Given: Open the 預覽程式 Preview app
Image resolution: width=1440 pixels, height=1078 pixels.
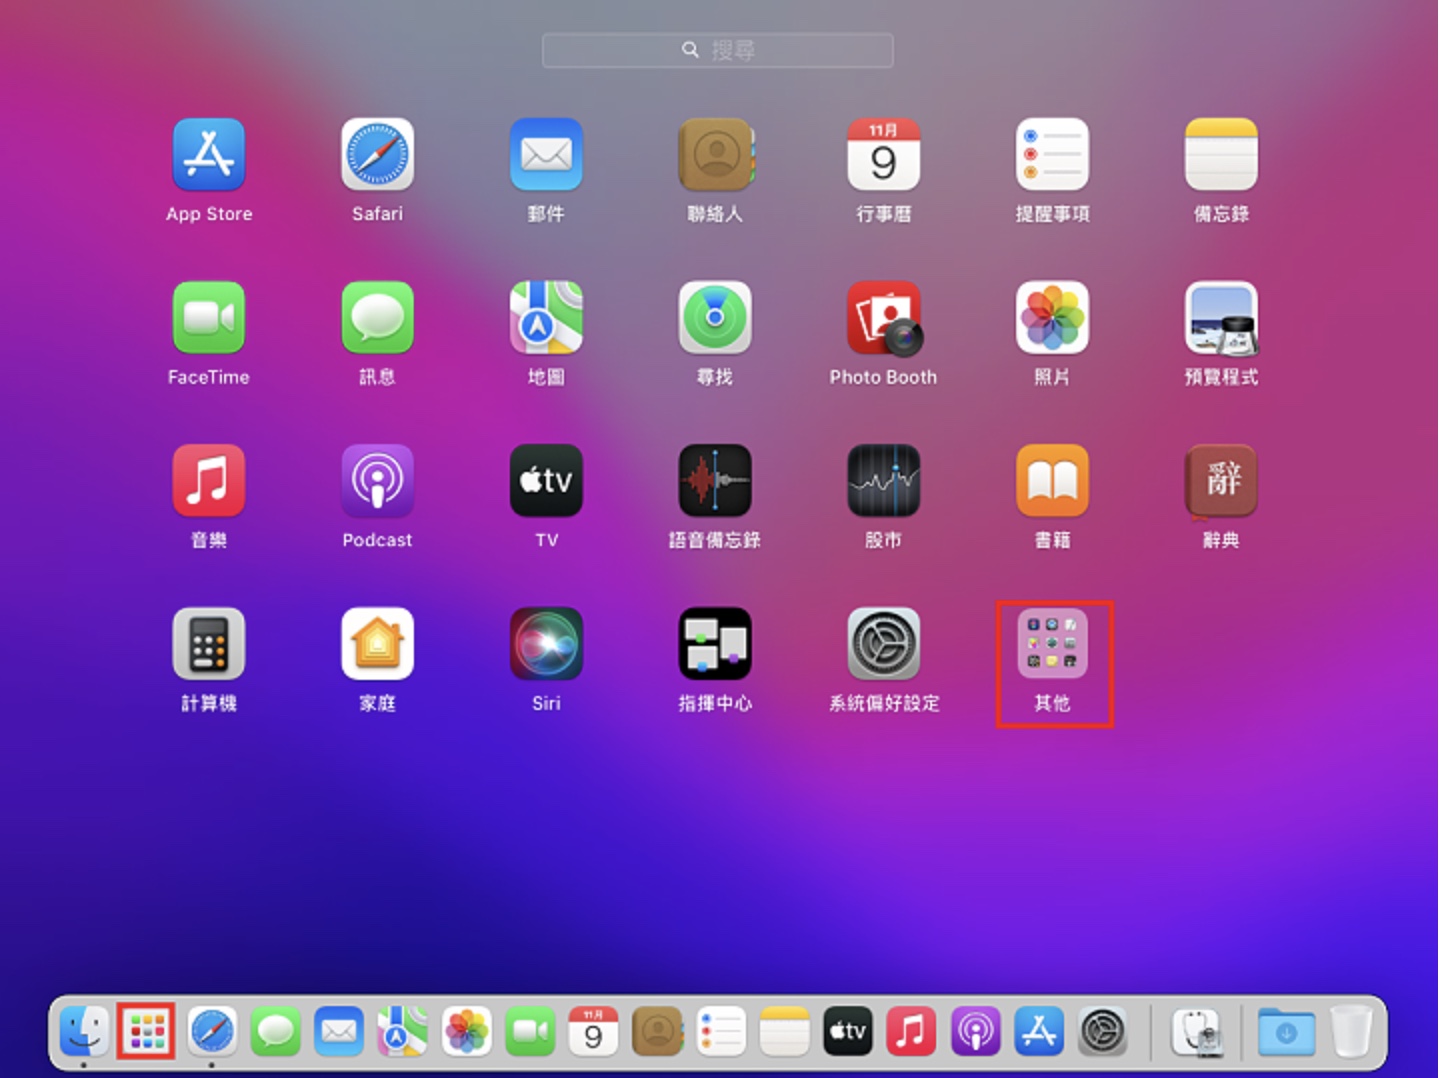Looking at the screenshot, I should click(1221, 318).
